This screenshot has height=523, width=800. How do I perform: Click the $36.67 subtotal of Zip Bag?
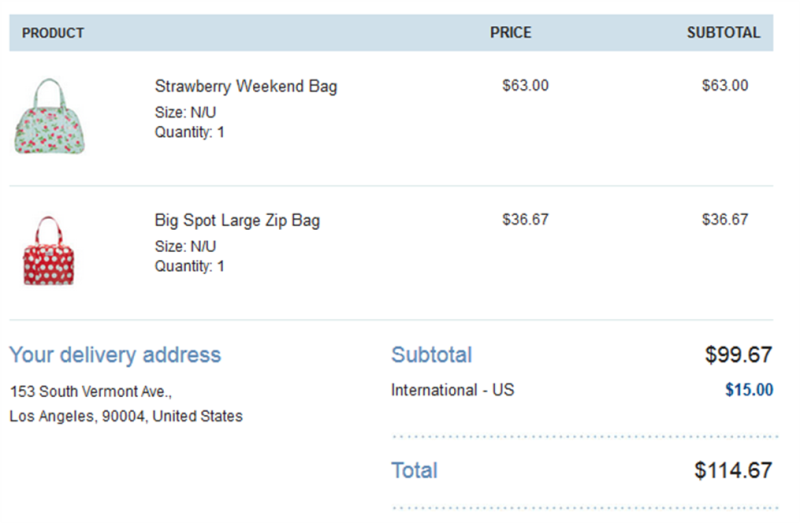725,219
